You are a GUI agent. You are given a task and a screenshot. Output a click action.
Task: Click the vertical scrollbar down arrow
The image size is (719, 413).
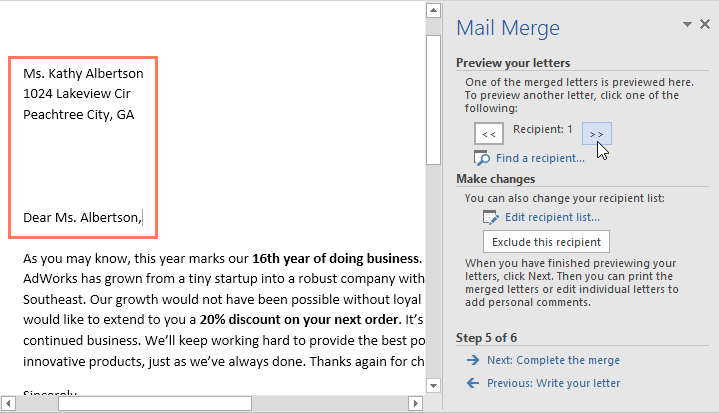[433, 385]
